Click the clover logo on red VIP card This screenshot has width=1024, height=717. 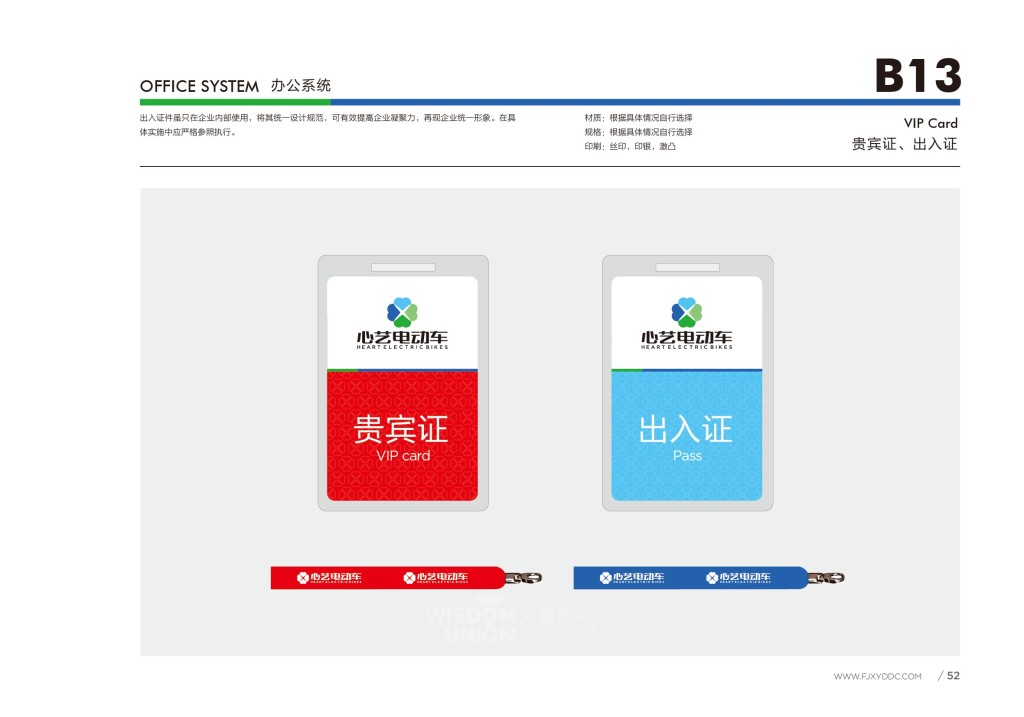(402, 312)
